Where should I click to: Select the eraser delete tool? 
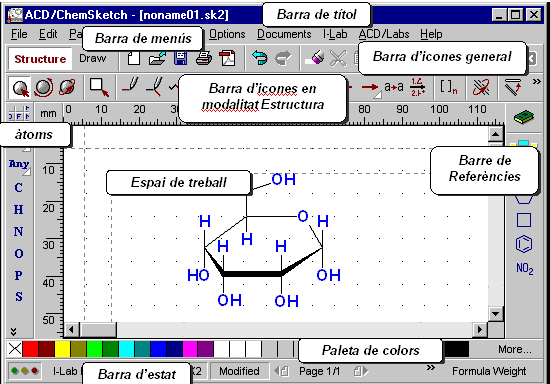coord(314,58)
